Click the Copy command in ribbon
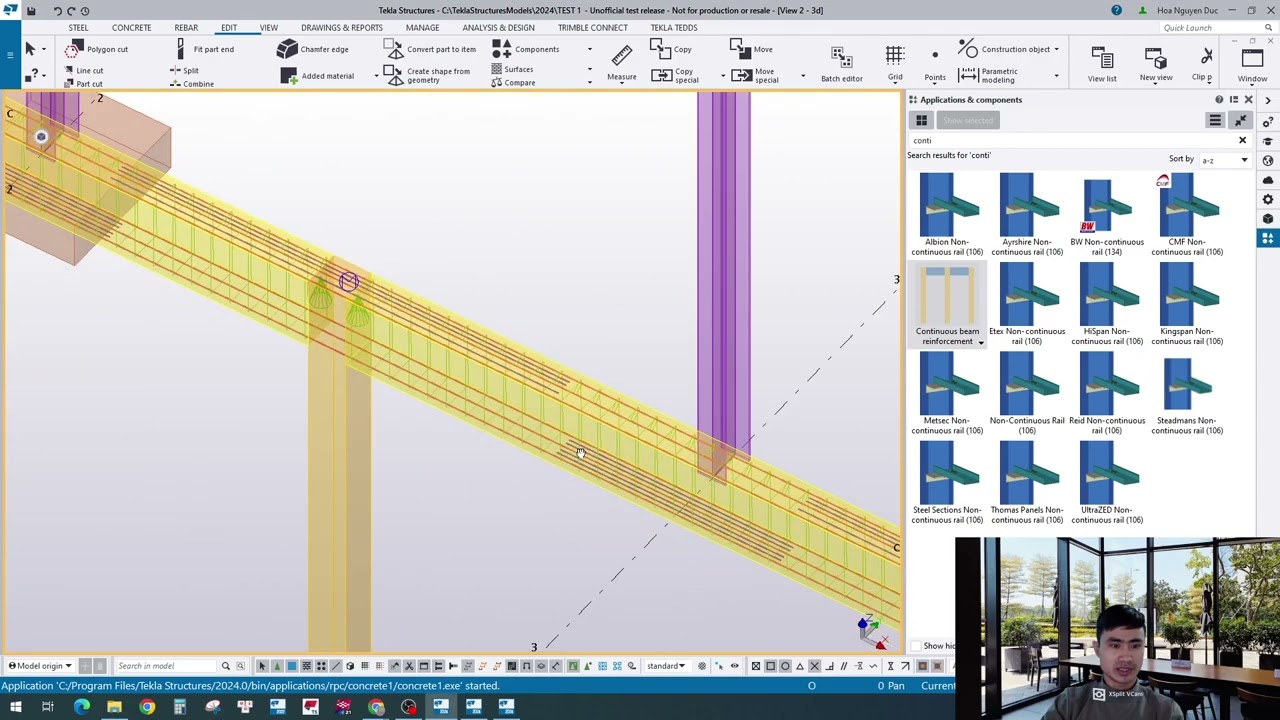The width and height of the screenshot is (1280, 720). click(671, 48)
